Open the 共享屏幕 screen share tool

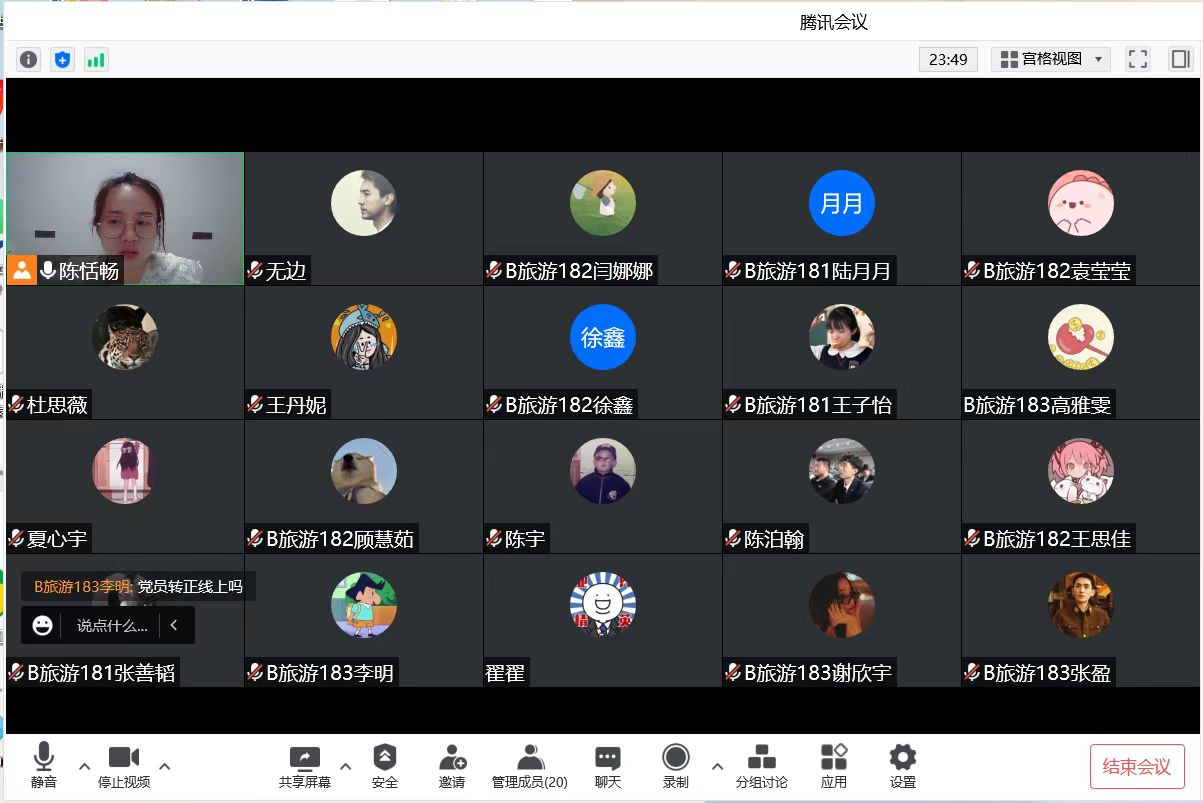pos(304,767)
